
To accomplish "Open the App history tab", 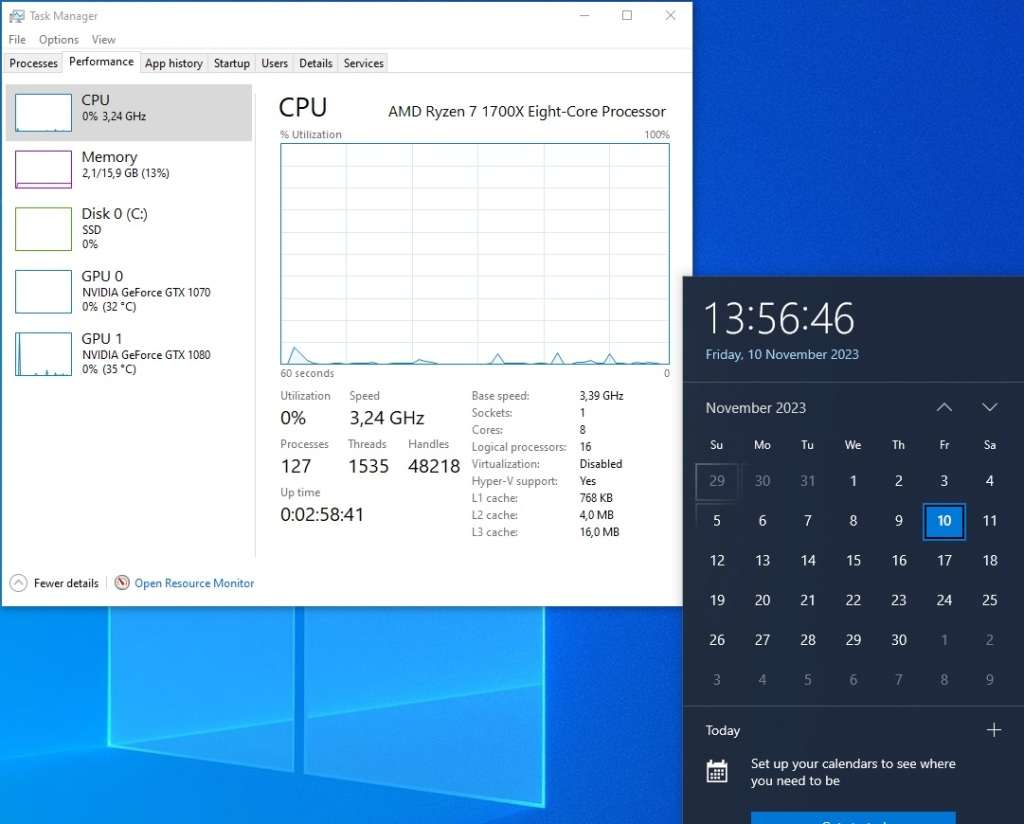I will pyautogui.click(x=173, y=63).
